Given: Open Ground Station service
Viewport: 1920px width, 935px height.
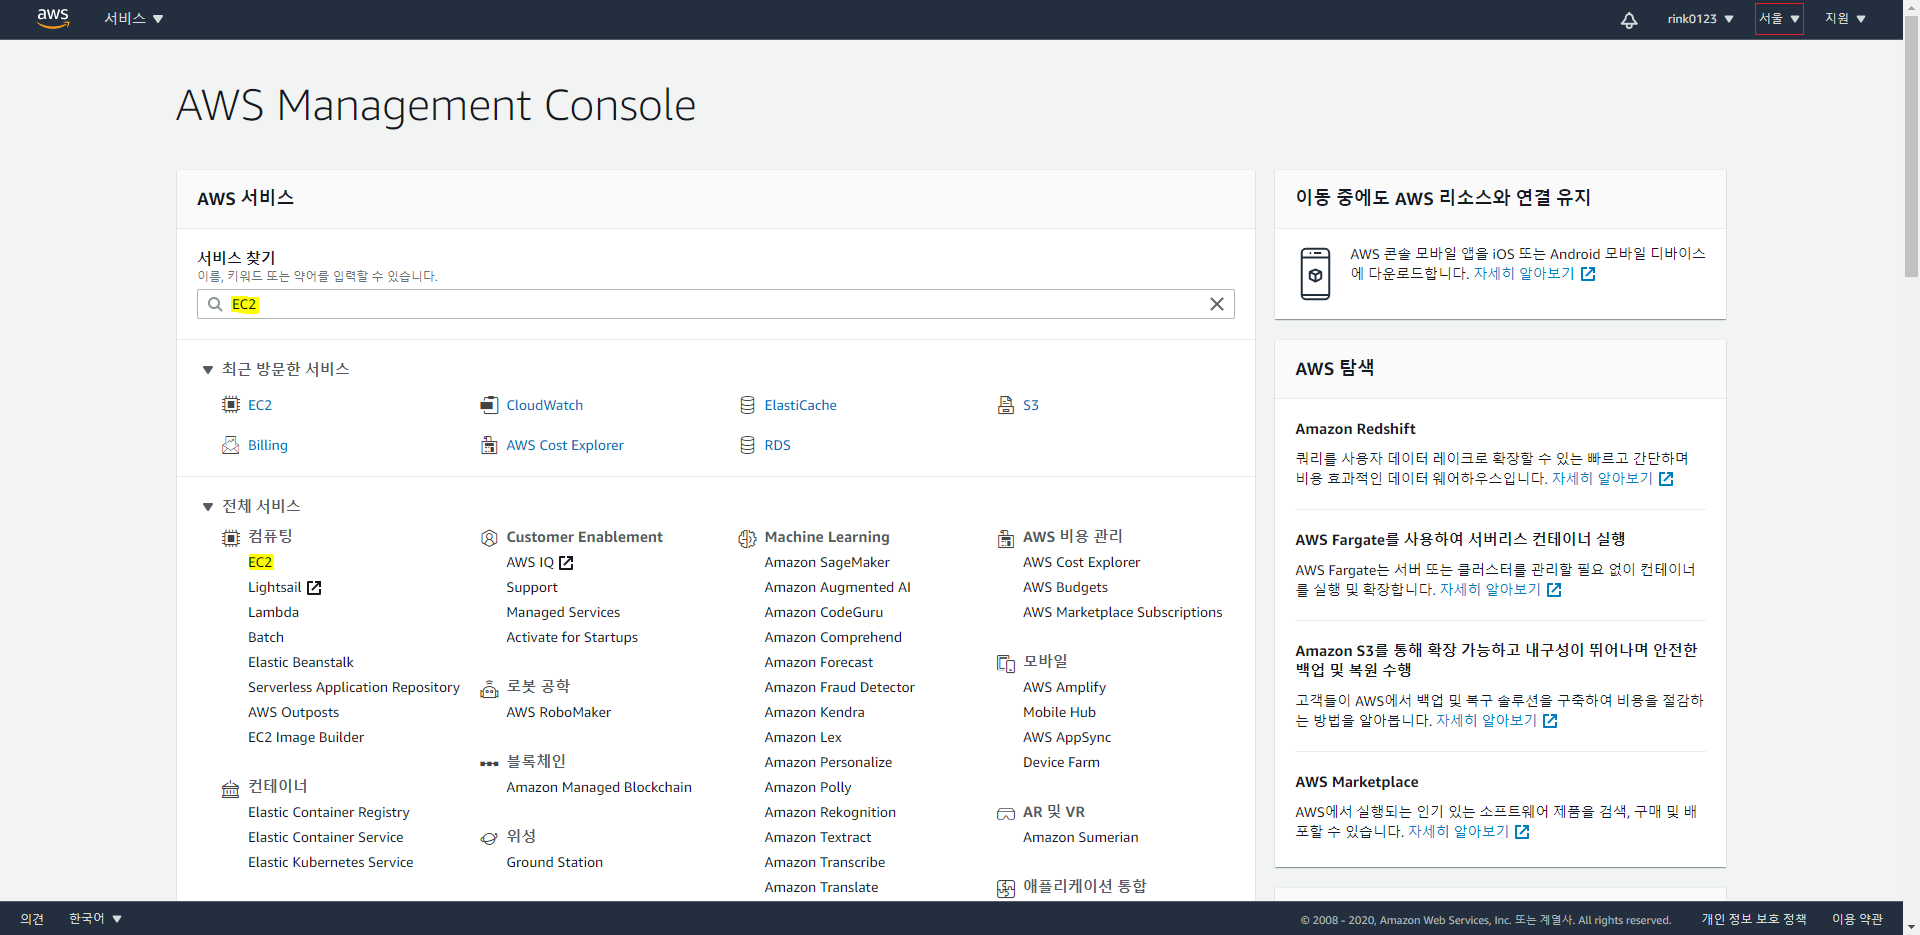Looking at the screenshot, I should pyautogui.click(x=554, y=862).
